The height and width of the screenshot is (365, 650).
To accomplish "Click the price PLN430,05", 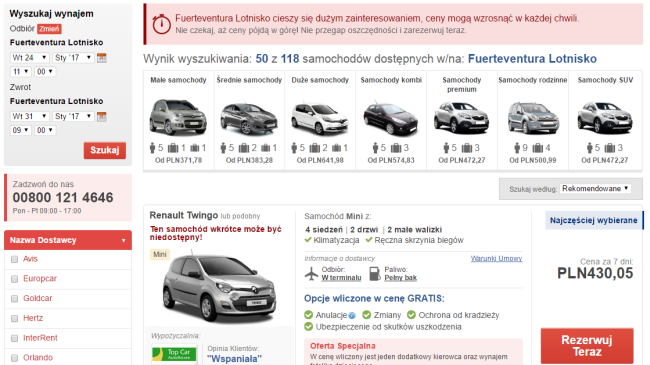I will [595, 273].
